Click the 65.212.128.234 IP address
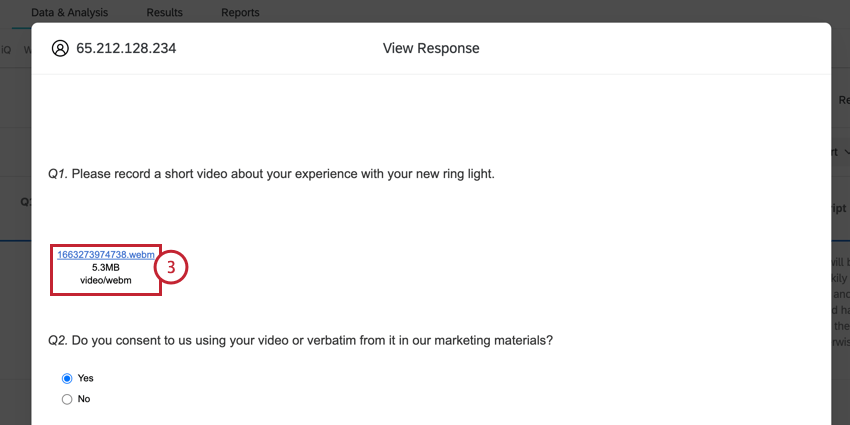Screen dimensions: 850x425 126,48
